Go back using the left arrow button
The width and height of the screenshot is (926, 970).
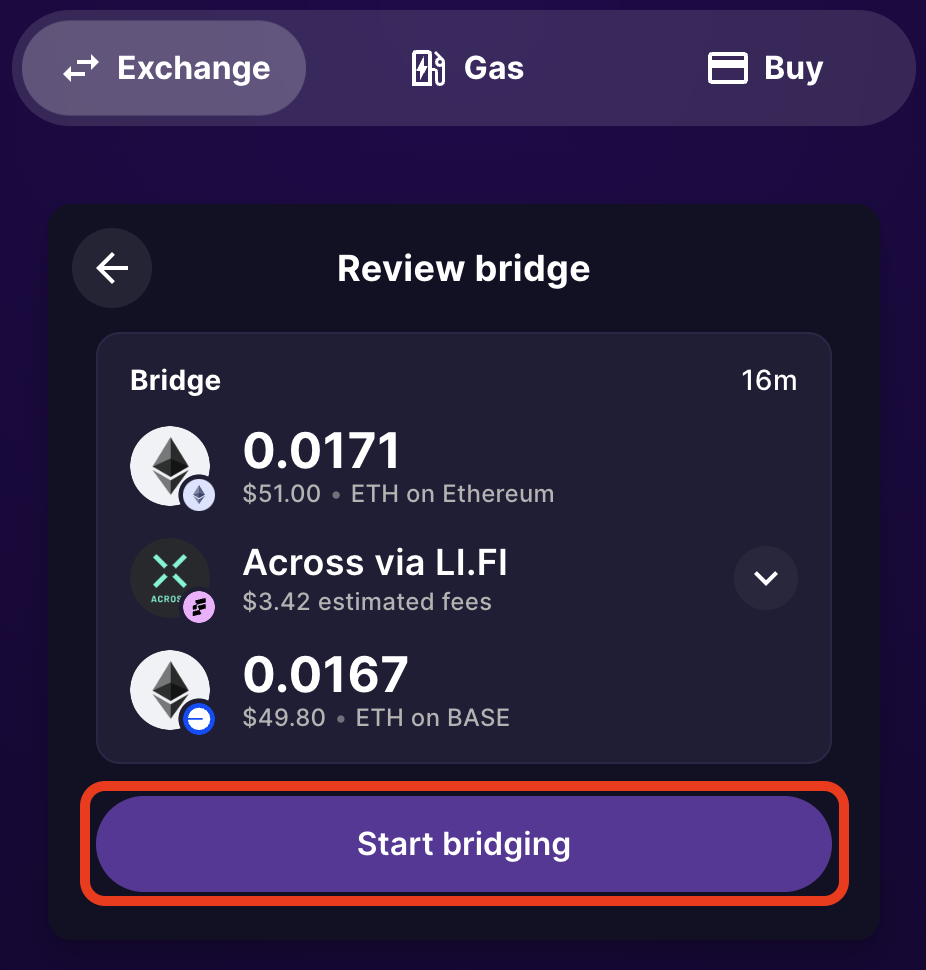(x=112, y=268)
